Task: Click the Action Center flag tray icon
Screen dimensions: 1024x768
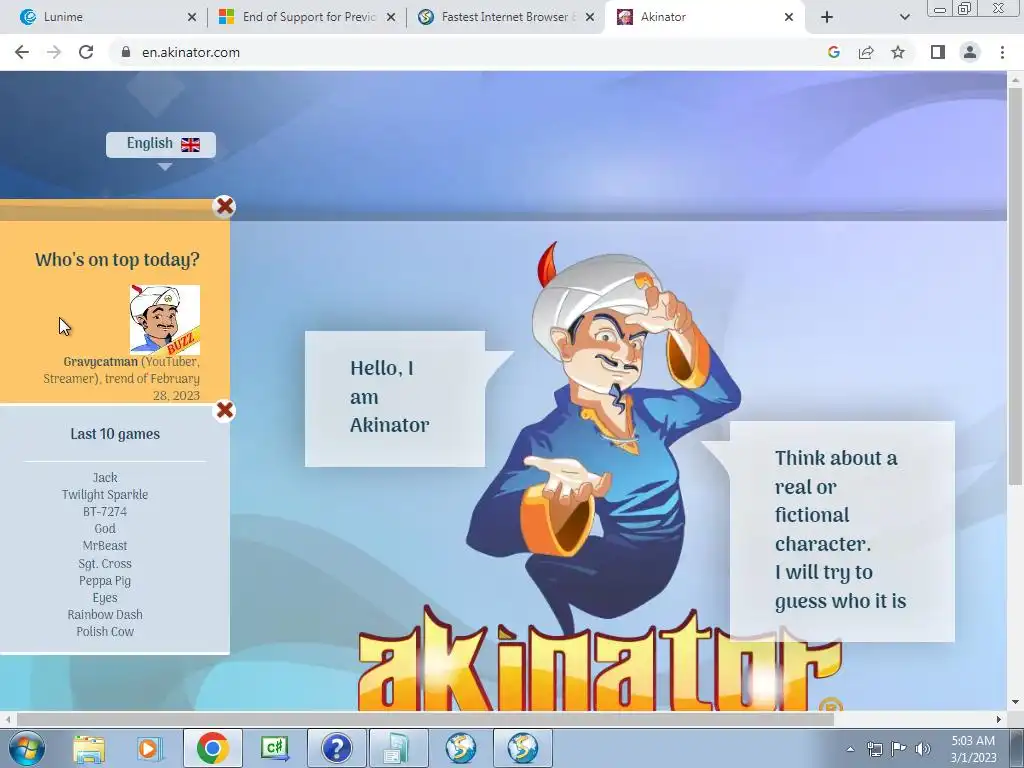Action: tap(899, 749)
